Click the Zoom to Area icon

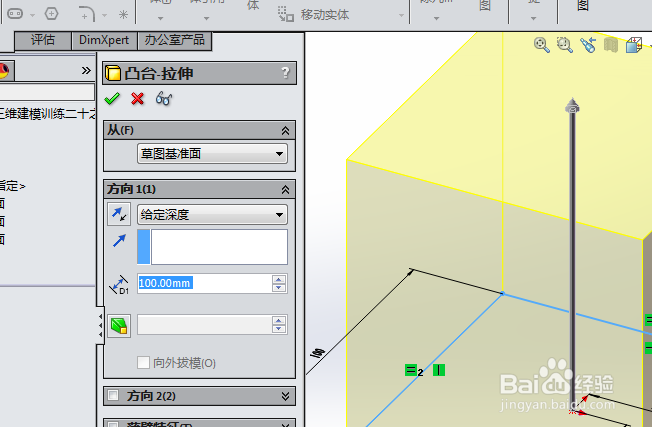click(565, 45)
